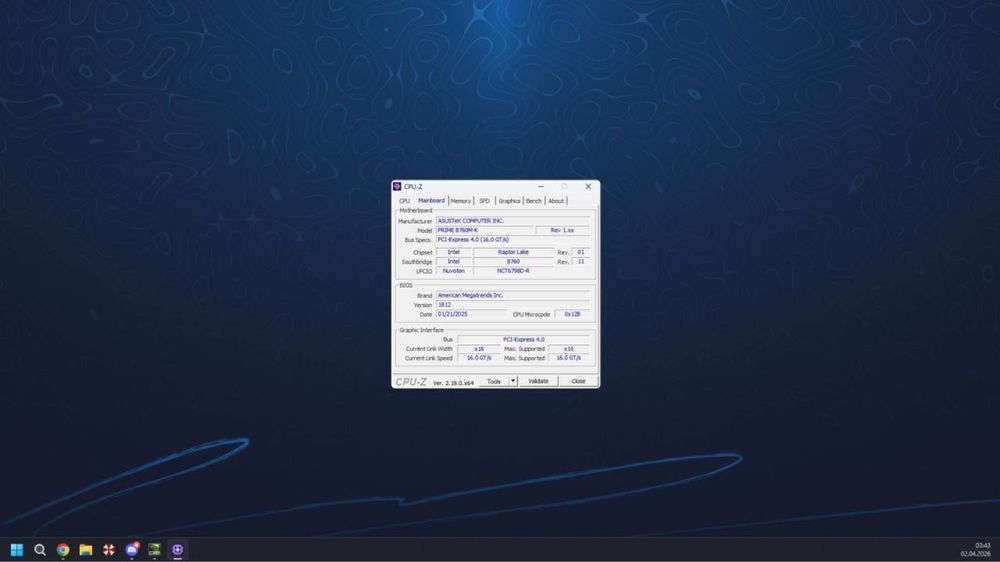Open the taskbar clock and date

976,550
